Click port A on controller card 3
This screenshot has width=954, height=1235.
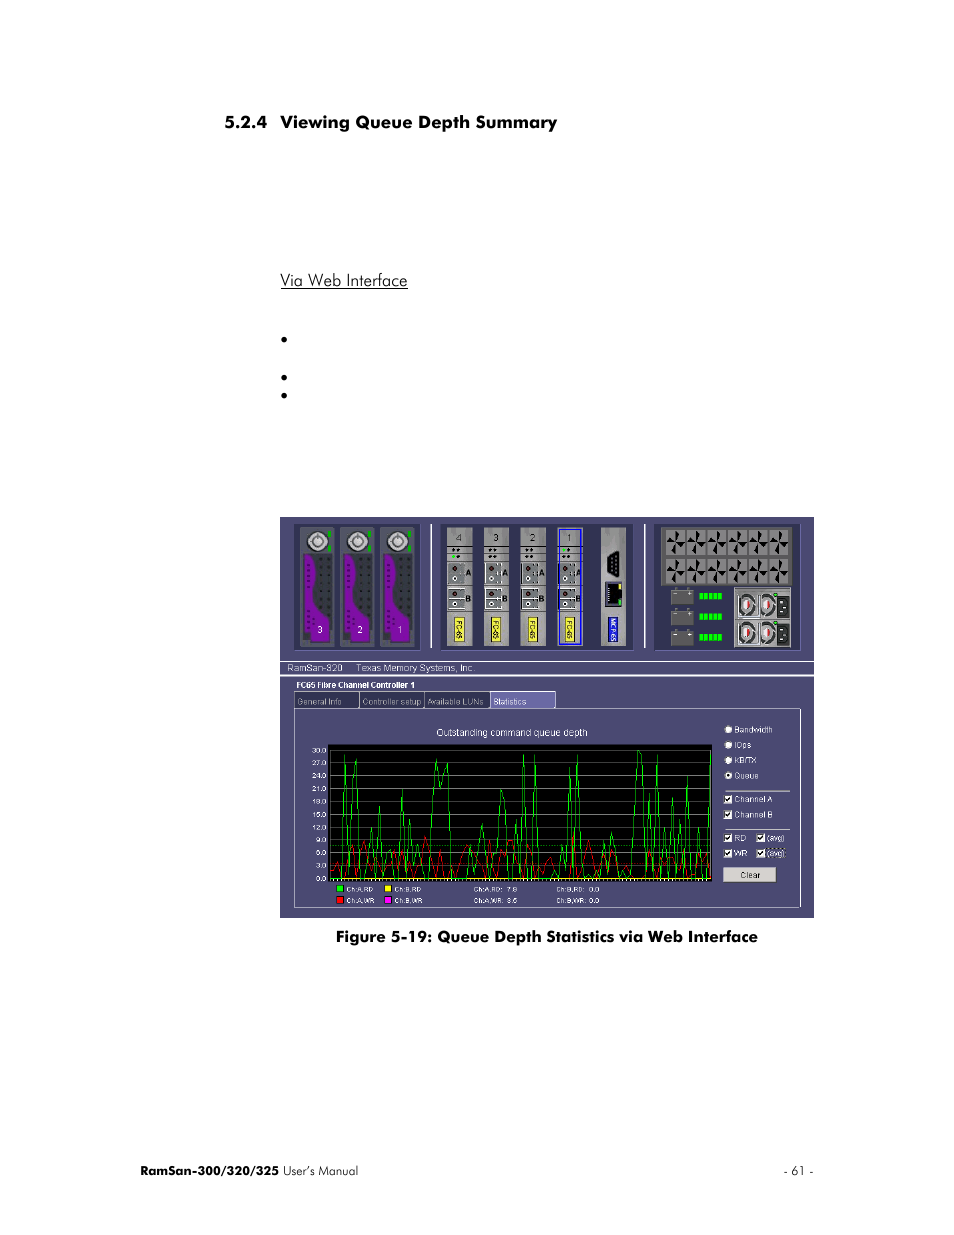click(x=495, y=573)
